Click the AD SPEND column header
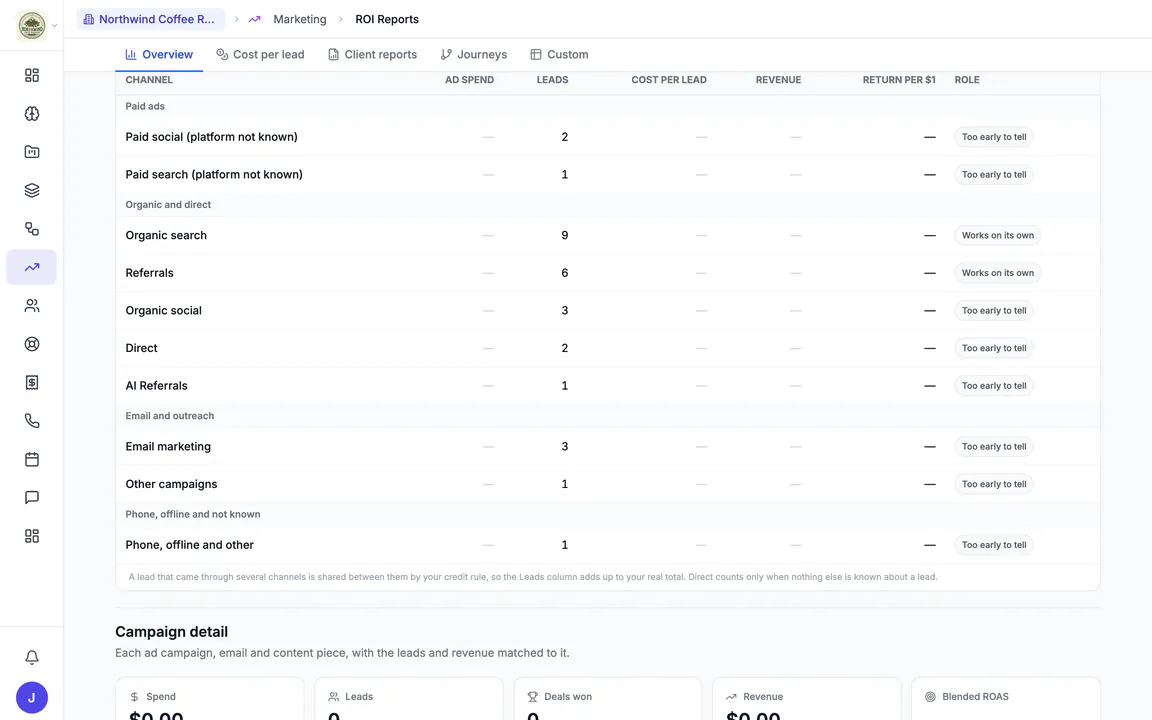Viewport: 1152px width, 720px height. pyautogui.click(x=469, y=80)
